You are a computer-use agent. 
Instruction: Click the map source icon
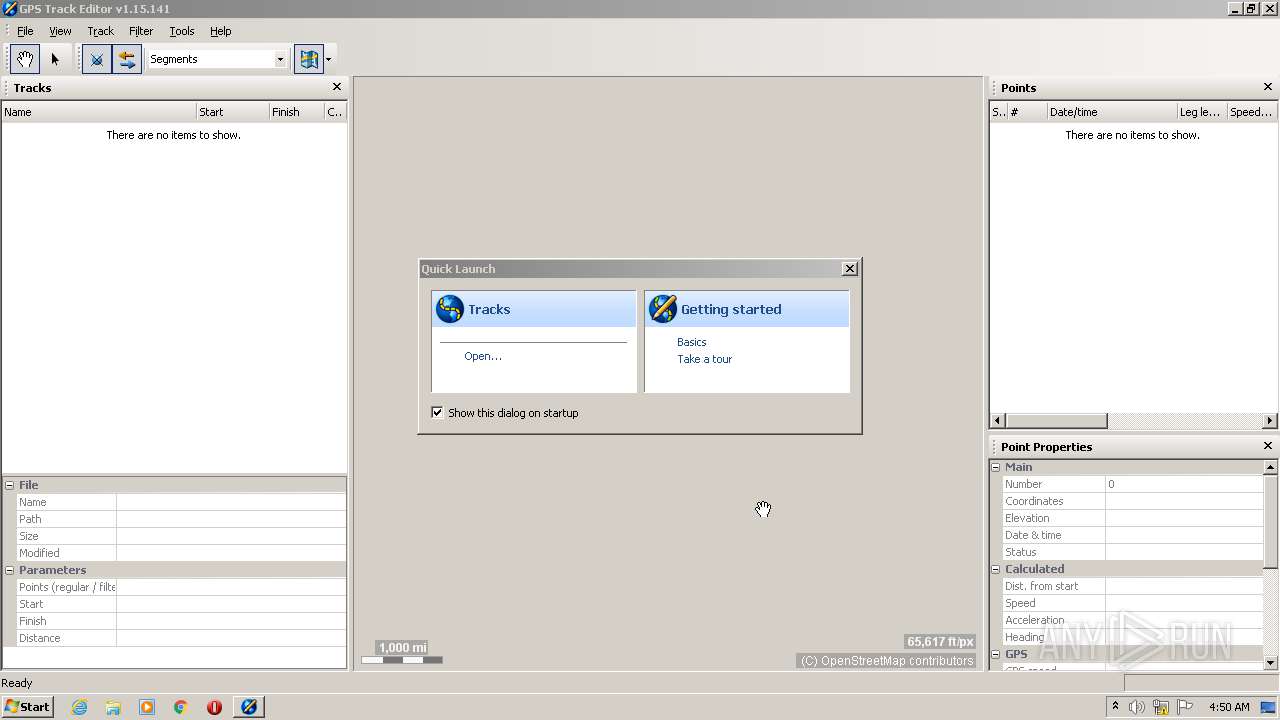point(309,59)
